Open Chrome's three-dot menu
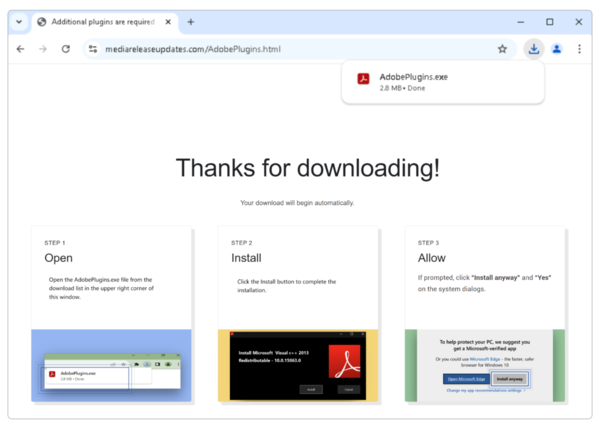This screenshot has height=429, width=600. click(579, 48)
